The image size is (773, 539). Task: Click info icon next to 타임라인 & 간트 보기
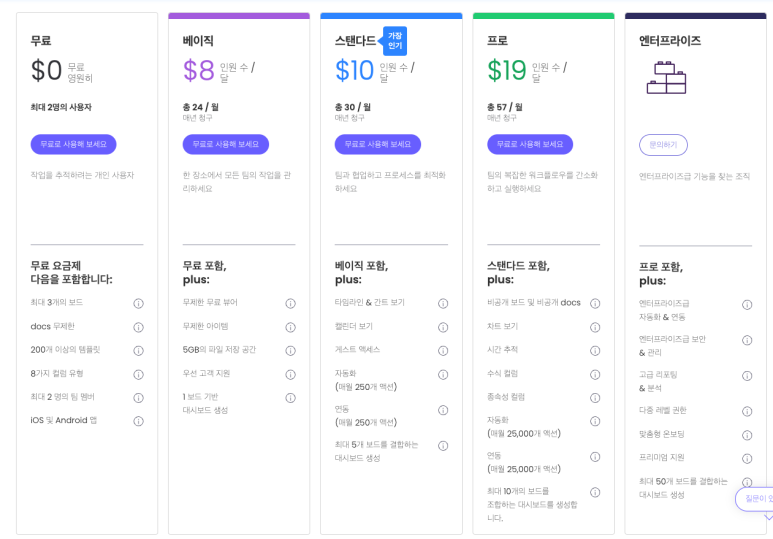click(x=442, y=303)
